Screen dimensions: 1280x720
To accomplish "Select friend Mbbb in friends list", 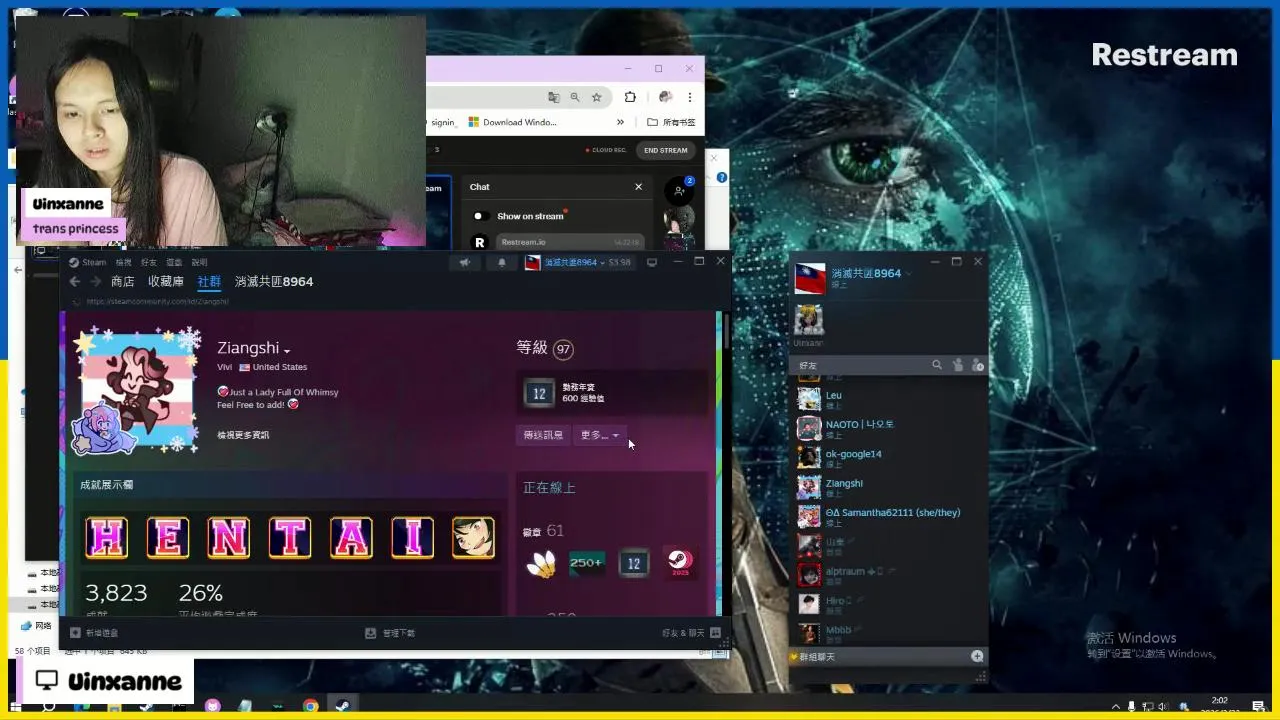I will click(888, 633).
